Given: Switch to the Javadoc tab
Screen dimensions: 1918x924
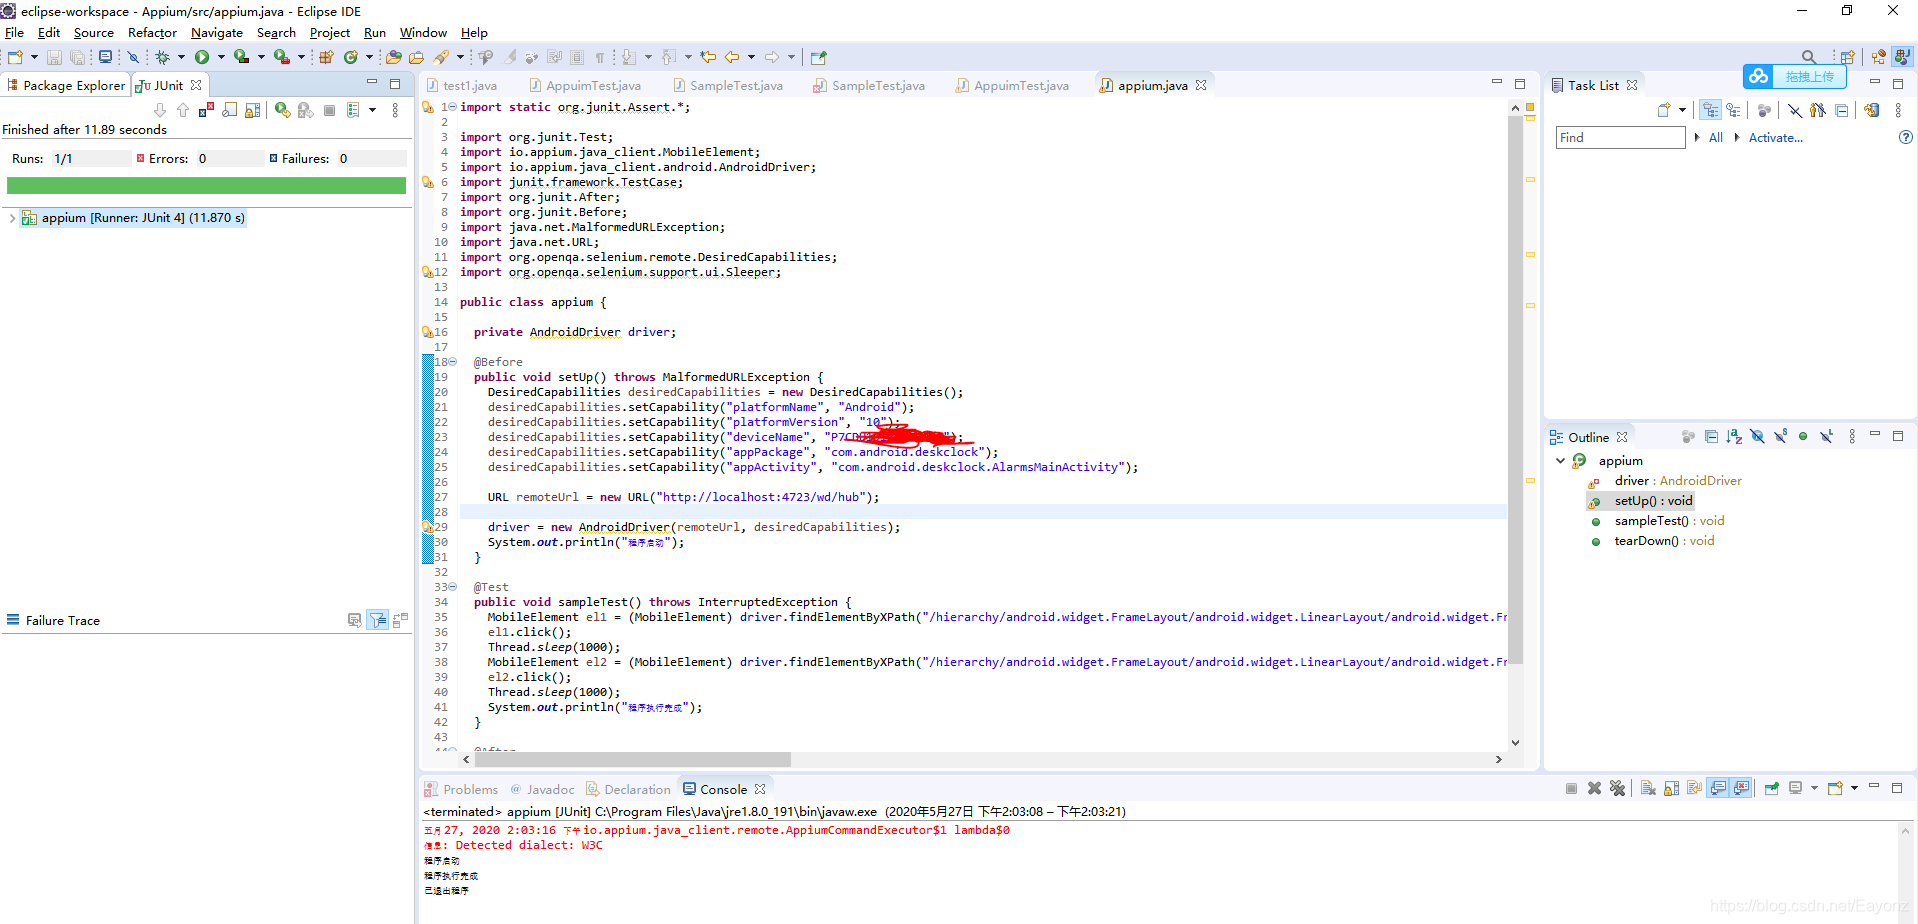Looking at the screenshot, I should tap(542, 789).
